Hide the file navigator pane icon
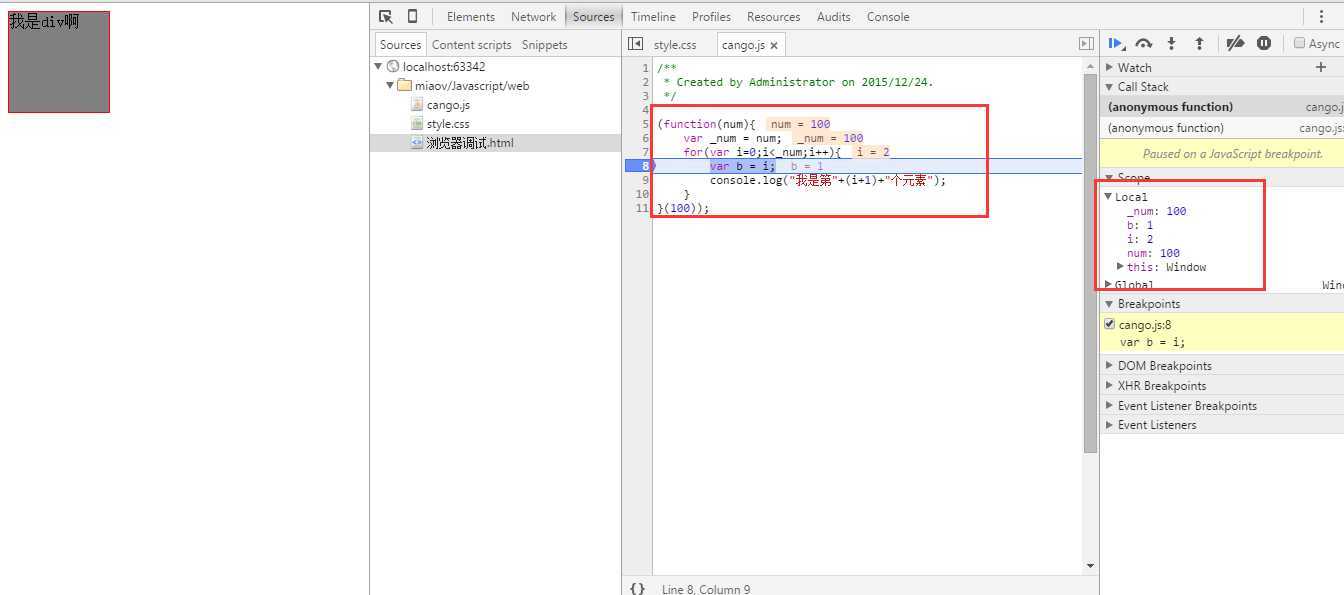The image size is (1344, 595). click(635, 44)
